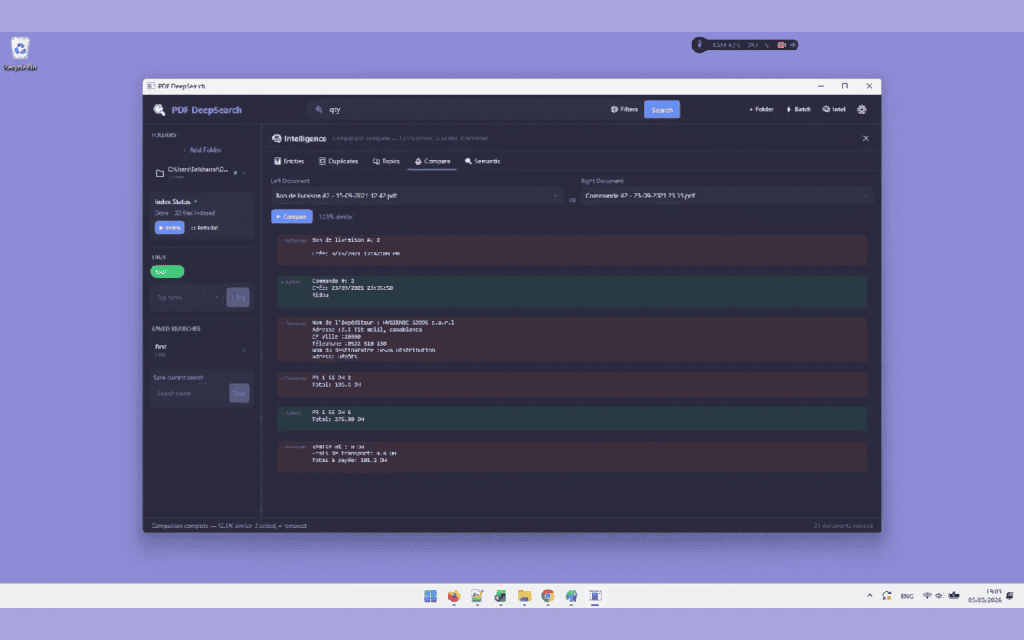Click the blue Compare button
The width and height of the screenshot is (1024, 640).
click(292, 217)
